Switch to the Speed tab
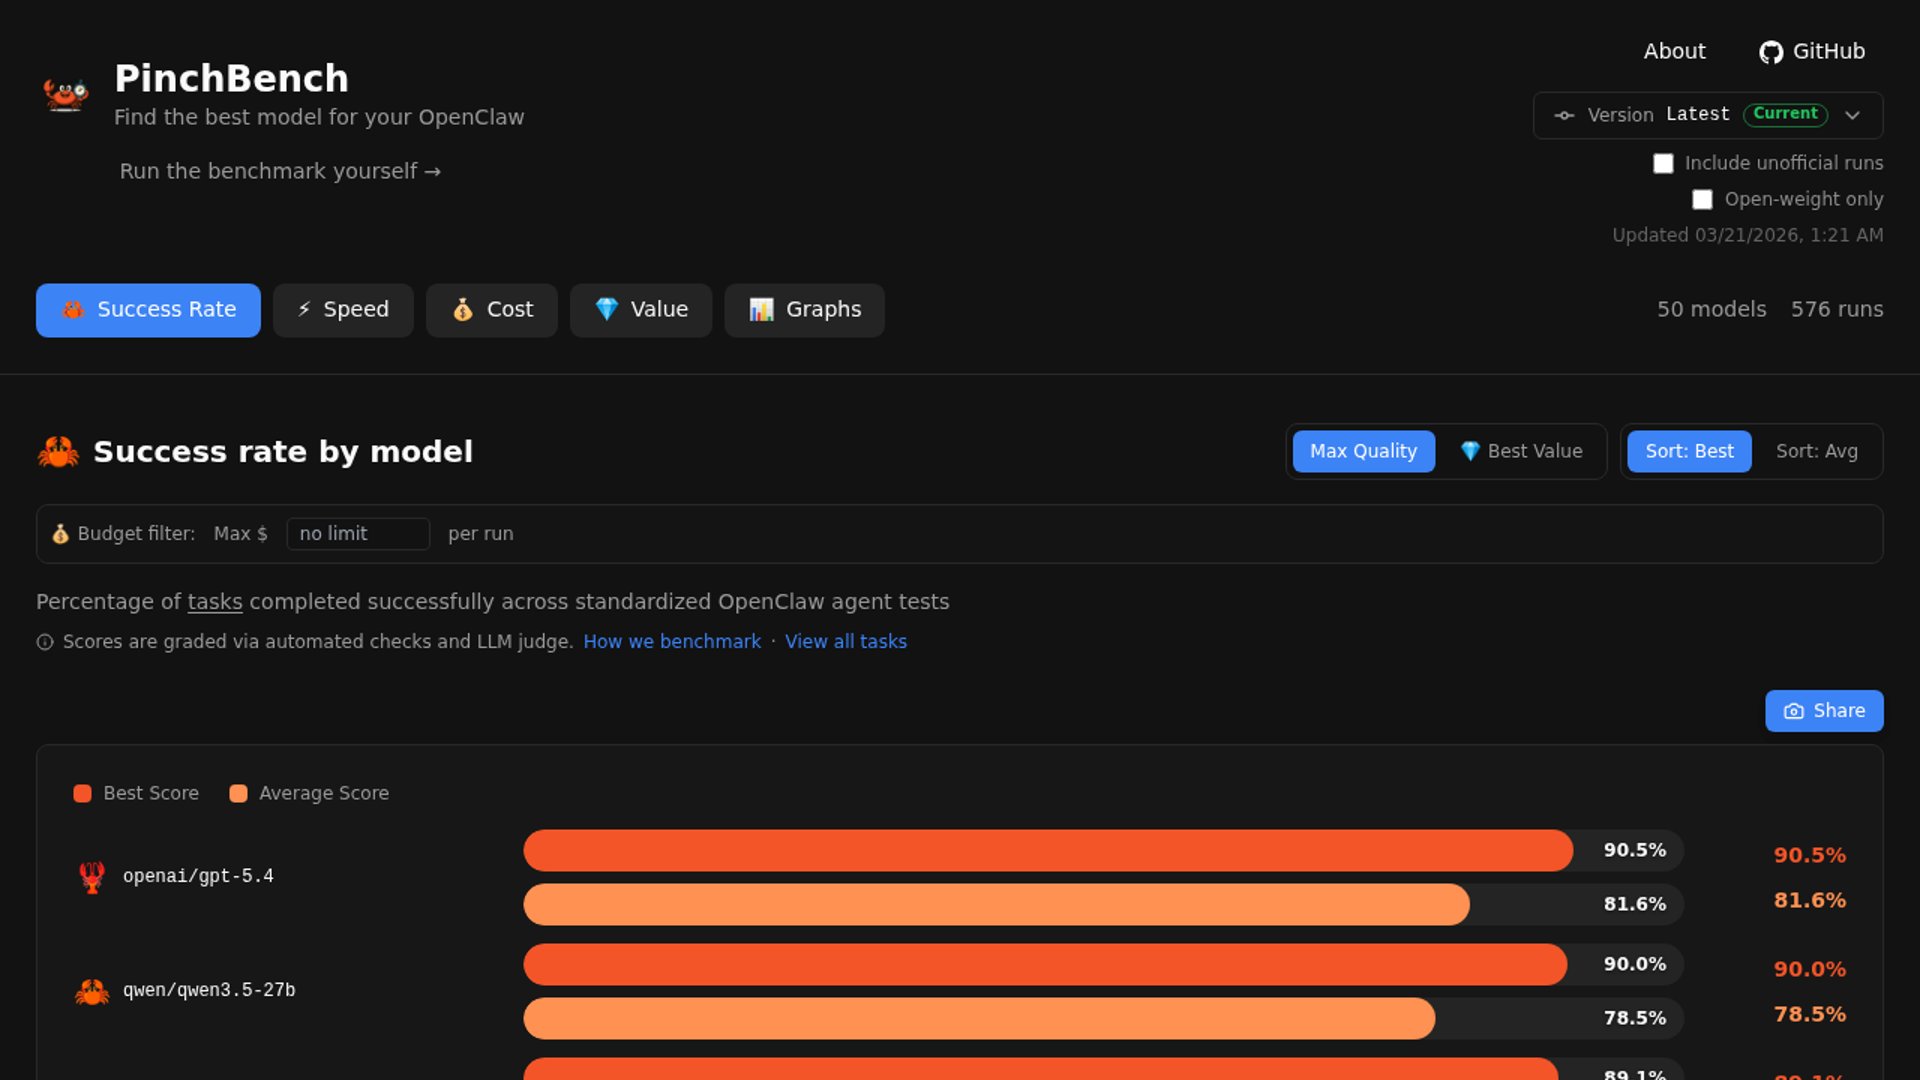This screenshot has height=1080, width=1920. tap(343, 310)
